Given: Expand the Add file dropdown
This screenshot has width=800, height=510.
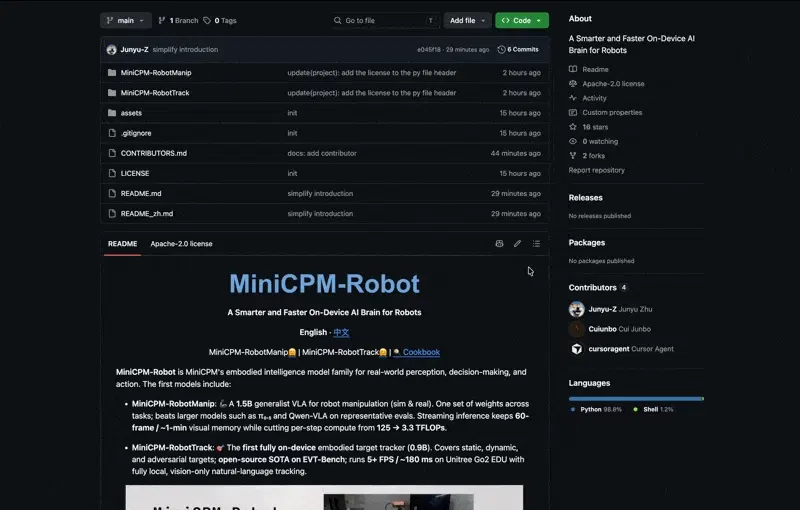Looking at the screenshot, I should click(x=467, y=20).
